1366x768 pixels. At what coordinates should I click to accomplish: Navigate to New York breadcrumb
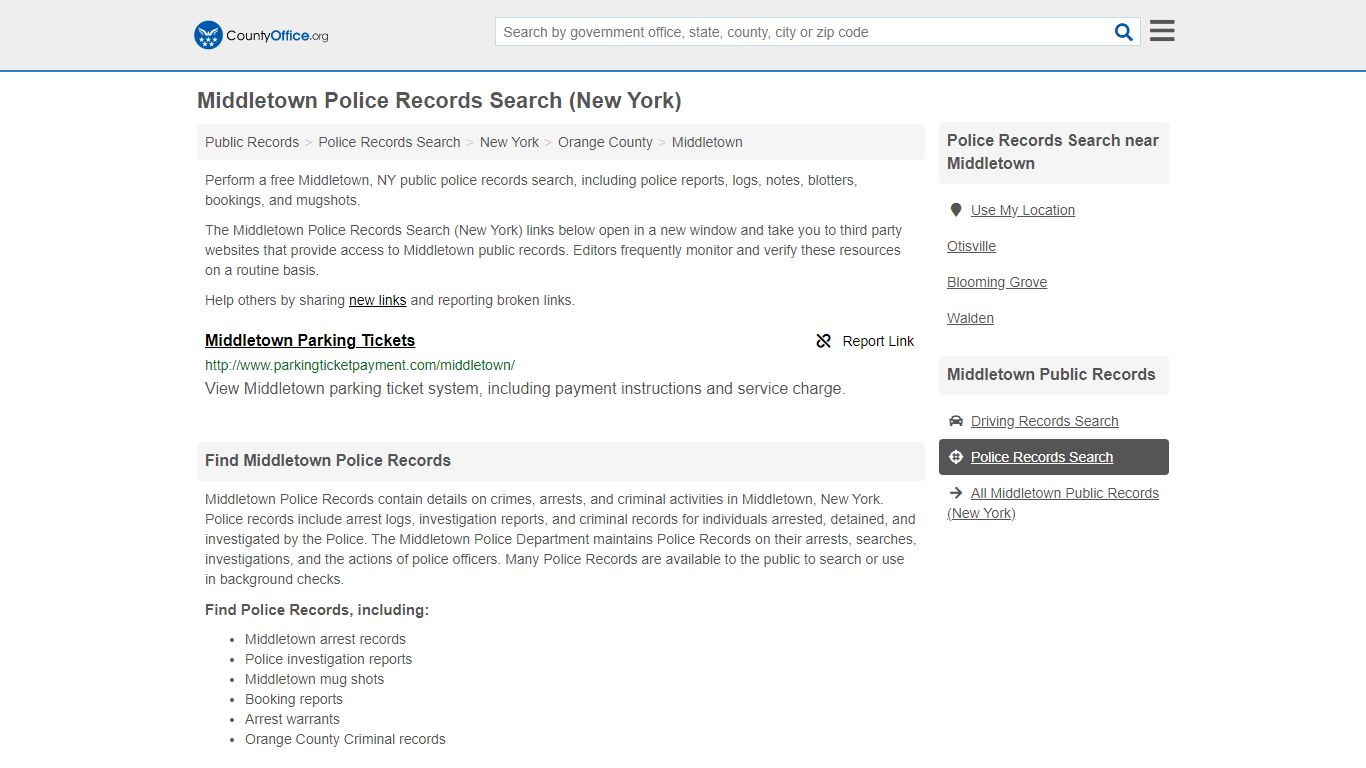pos(509,142)
